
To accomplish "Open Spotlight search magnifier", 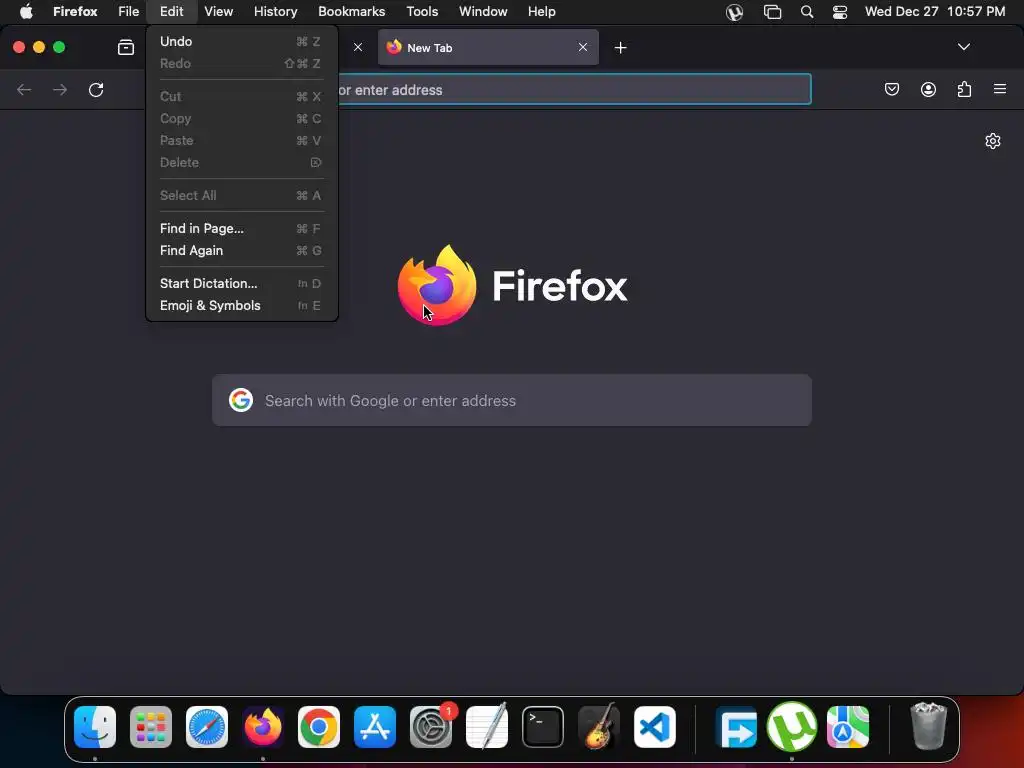I will click(x=807, y=12).
